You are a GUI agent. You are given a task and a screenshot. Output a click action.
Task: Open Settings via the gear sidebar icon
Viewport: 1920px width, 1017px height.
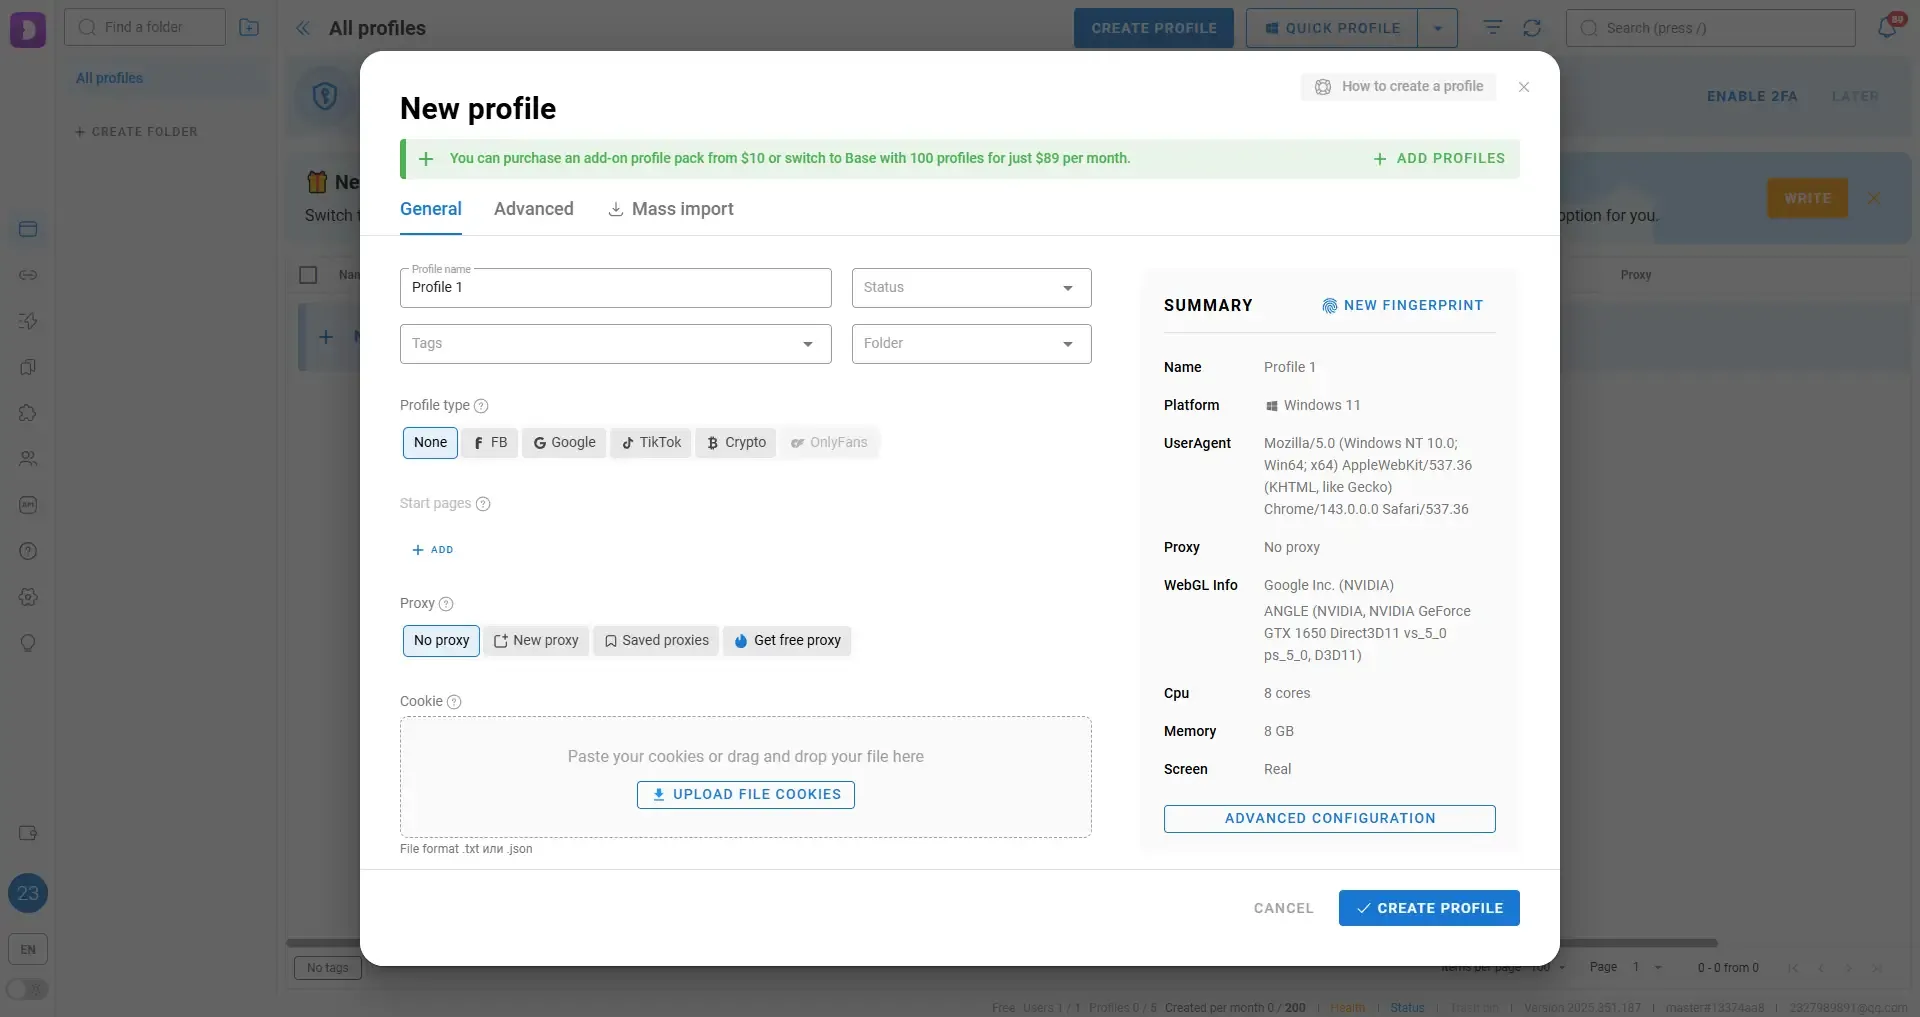tap(28, 597)
